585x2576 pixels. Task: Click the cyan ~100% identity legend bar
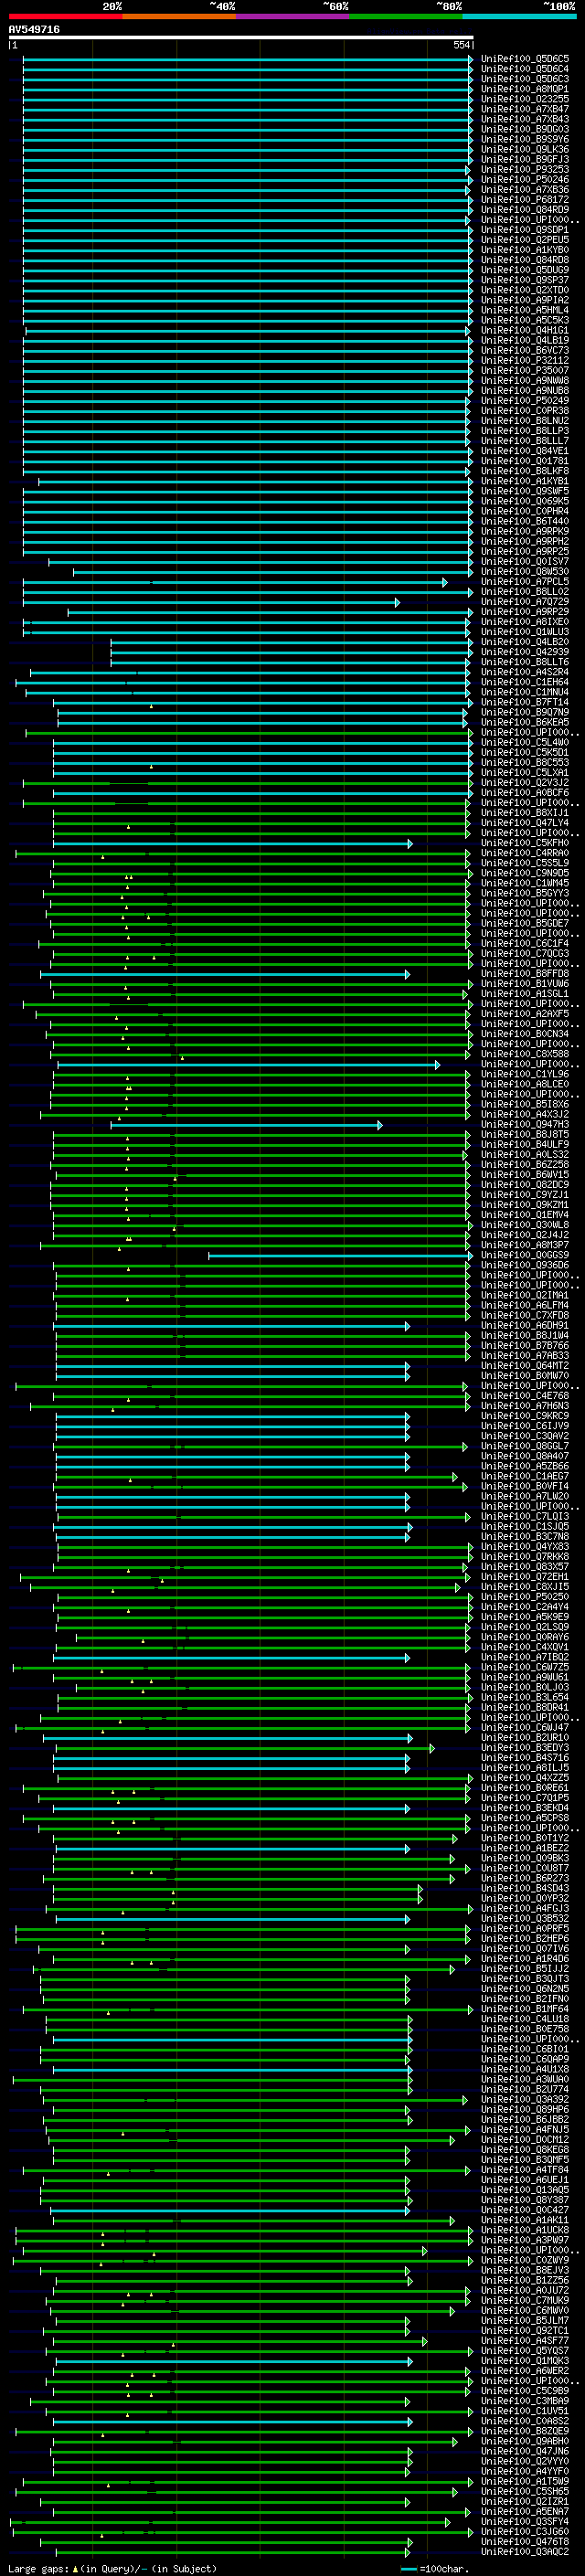click(520, 16)
